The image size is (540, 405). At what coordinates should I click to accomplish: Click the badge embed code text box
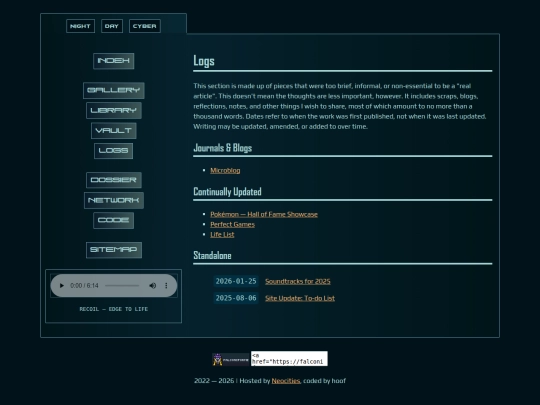point(289,359)
